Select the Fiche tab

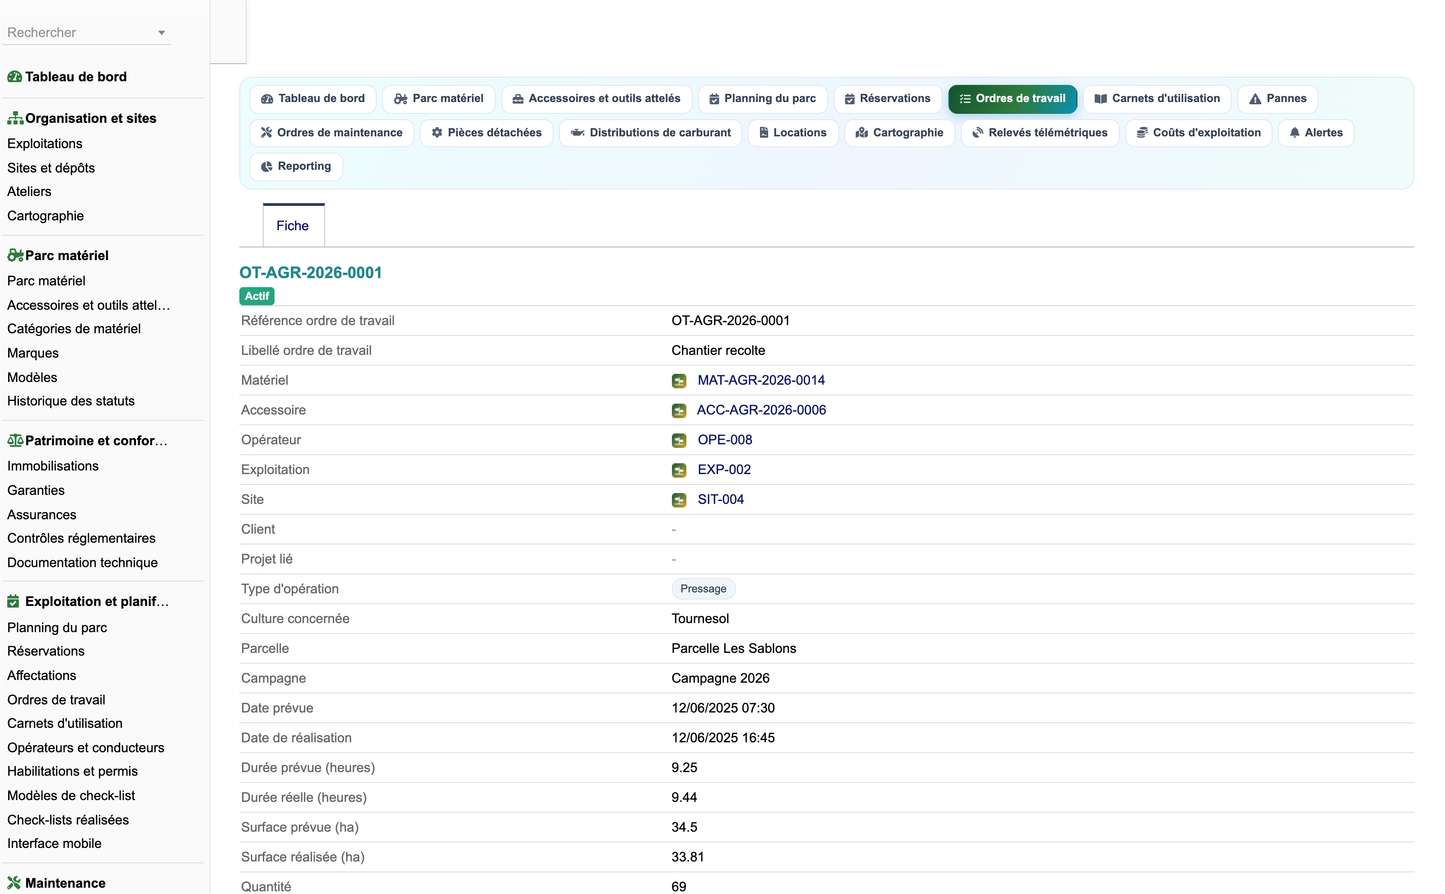point(293,226)
